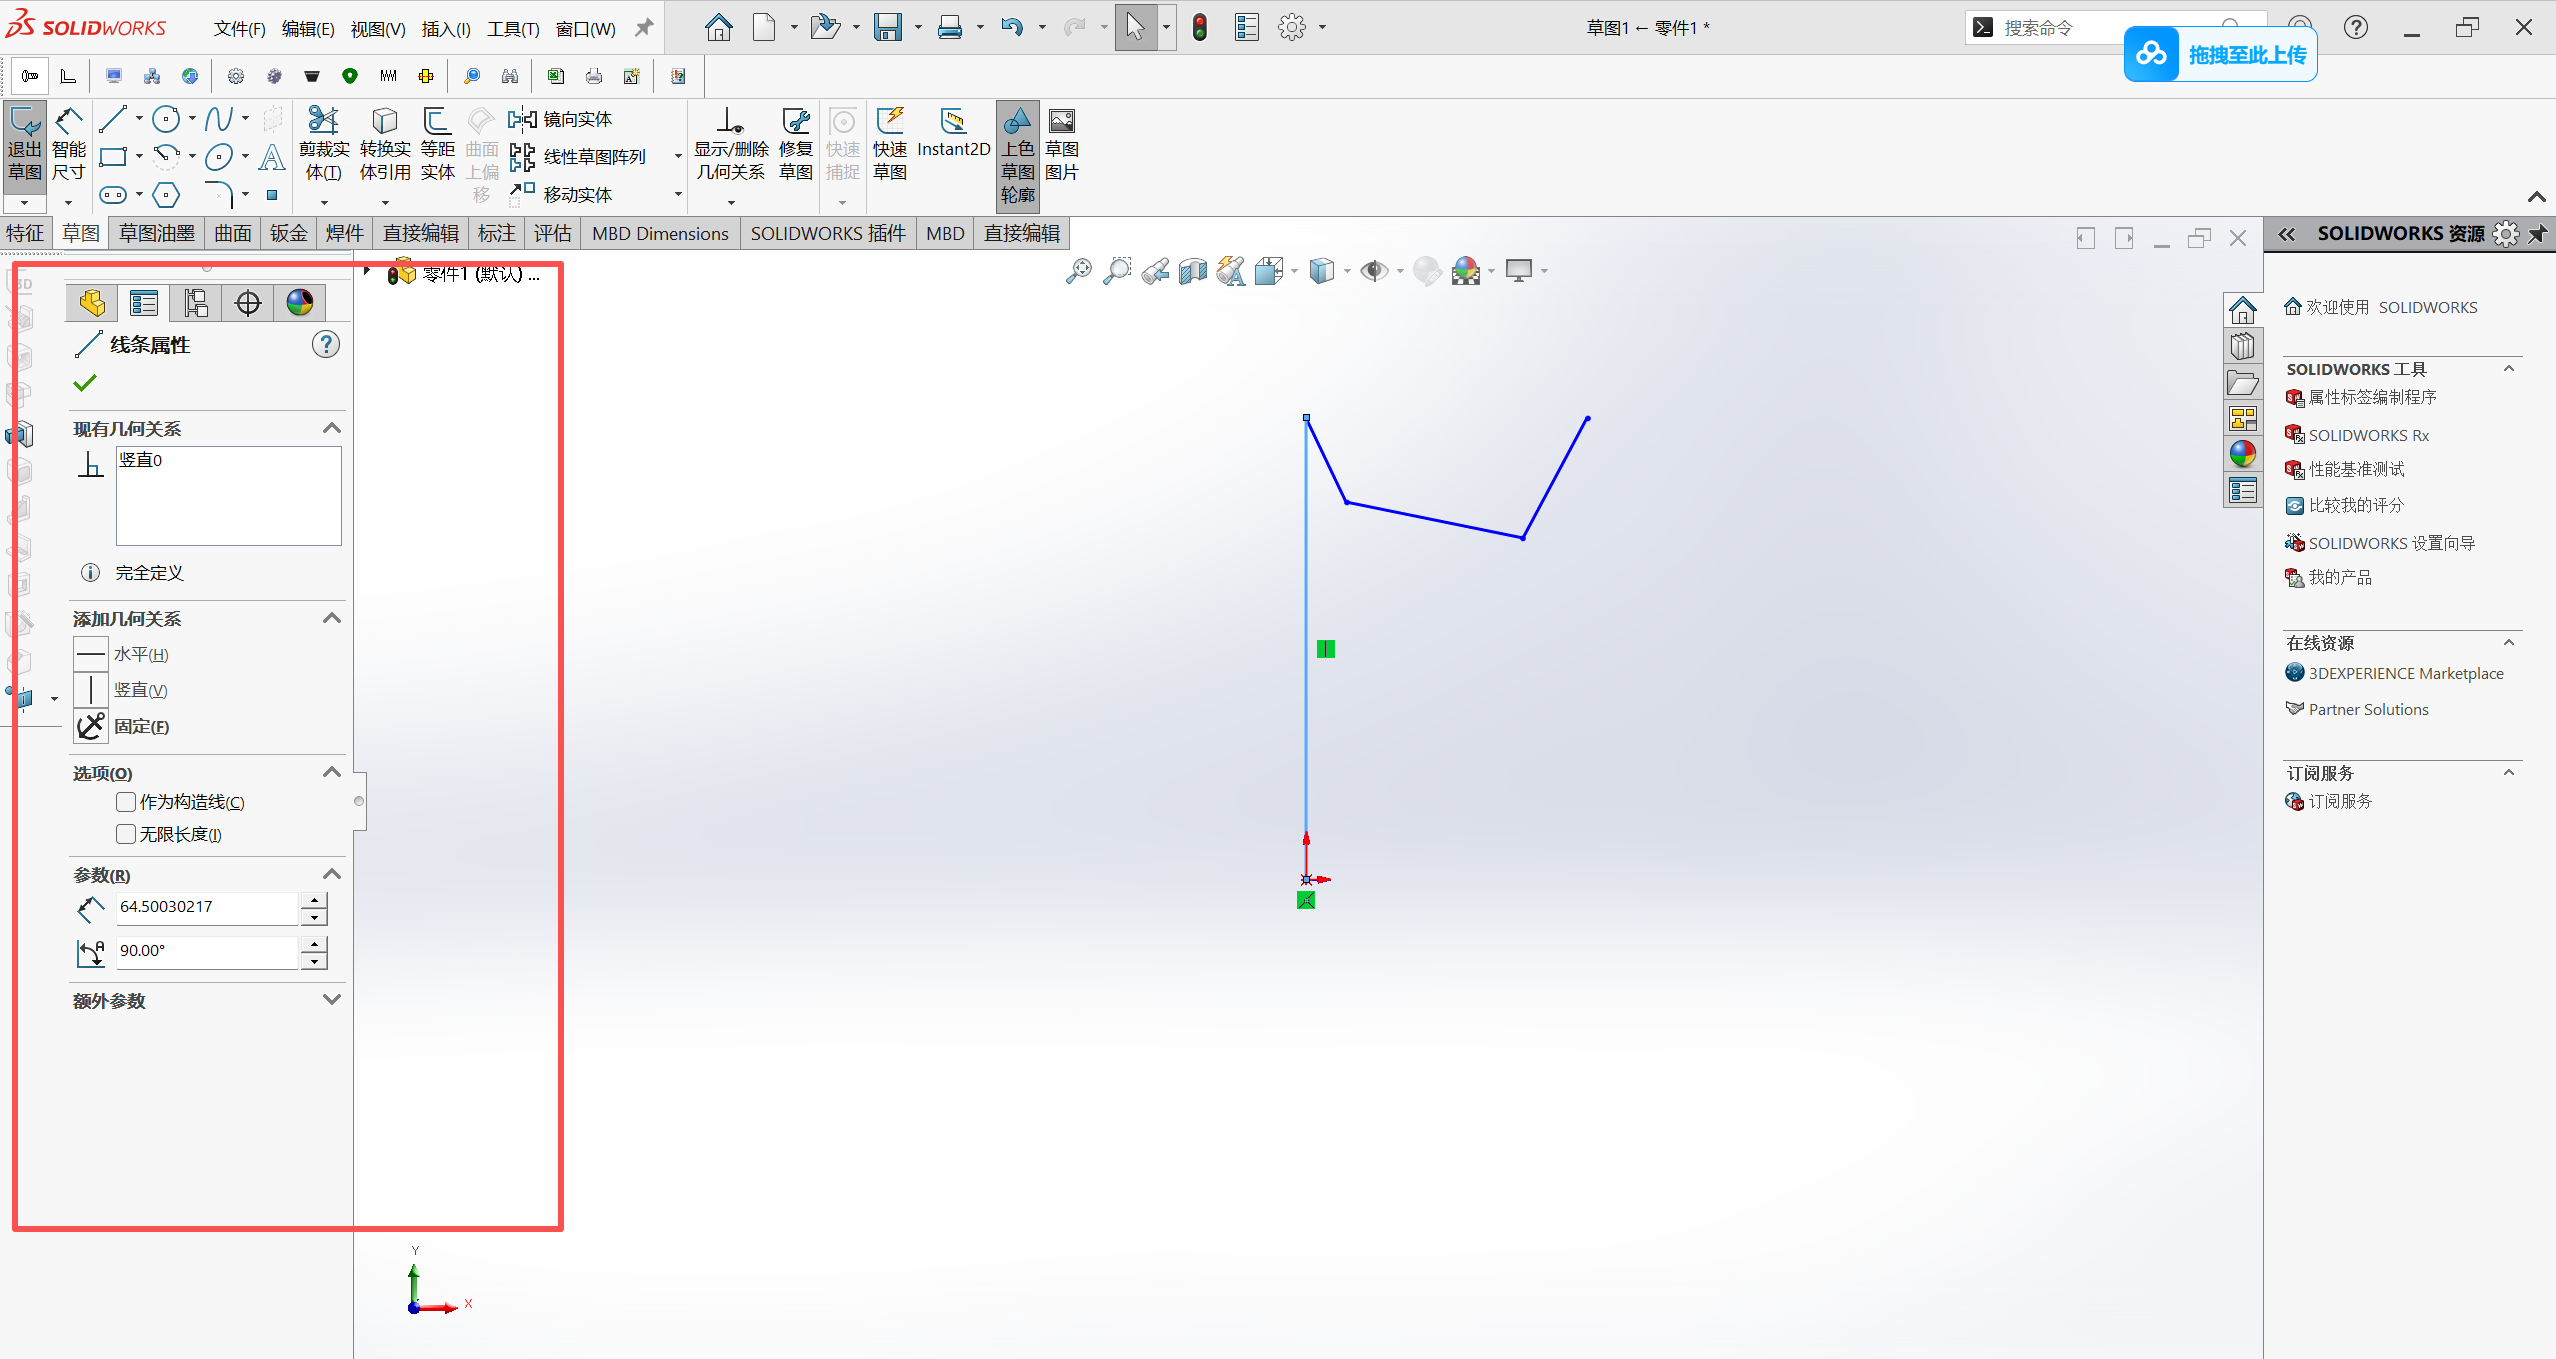Collapse the Existing Relations (现有几何关系) section
This screenshot has height=1359, width=2556.
(332, 428)
